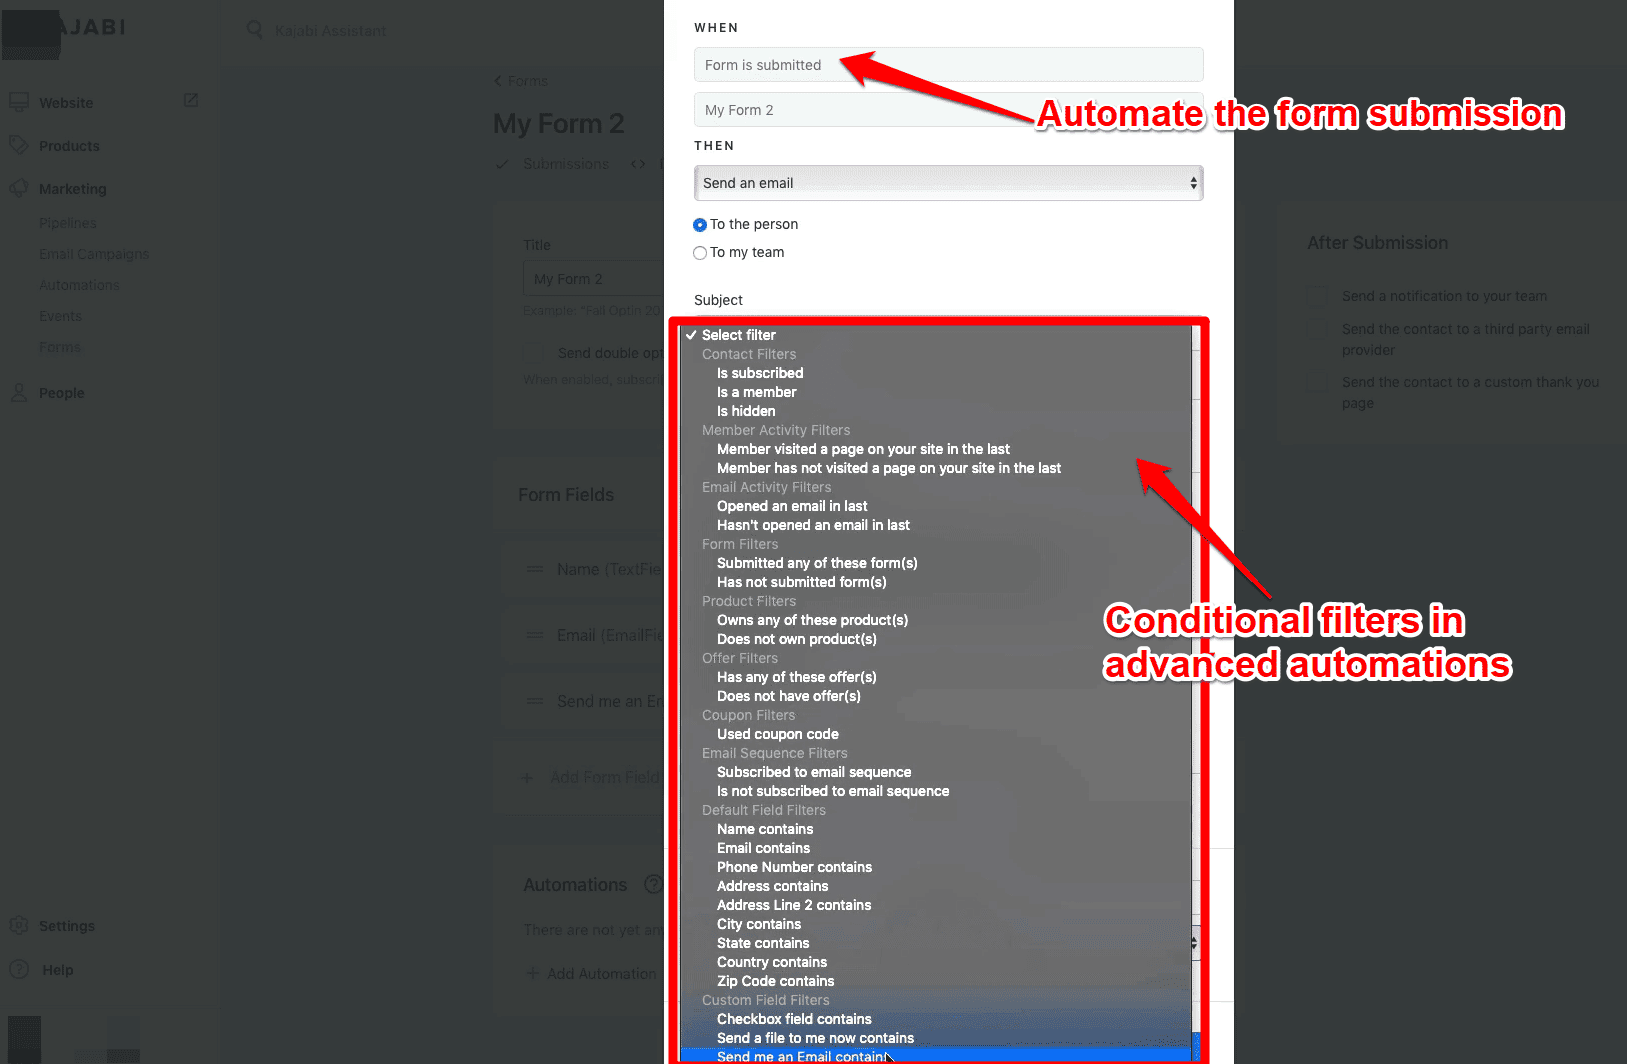
Task: Click the Marketing megaphone icon
Action: click(18, 188)
